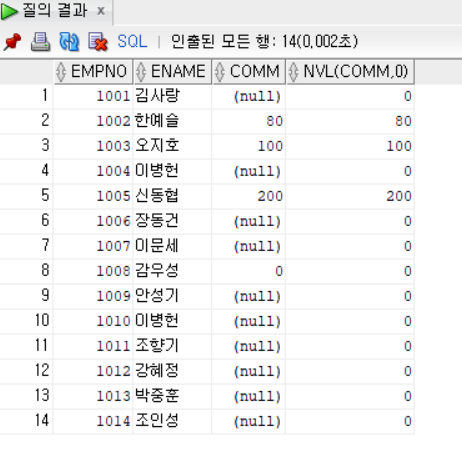
Task: Sort by the COMM column header
Action: tap(249, 71)
